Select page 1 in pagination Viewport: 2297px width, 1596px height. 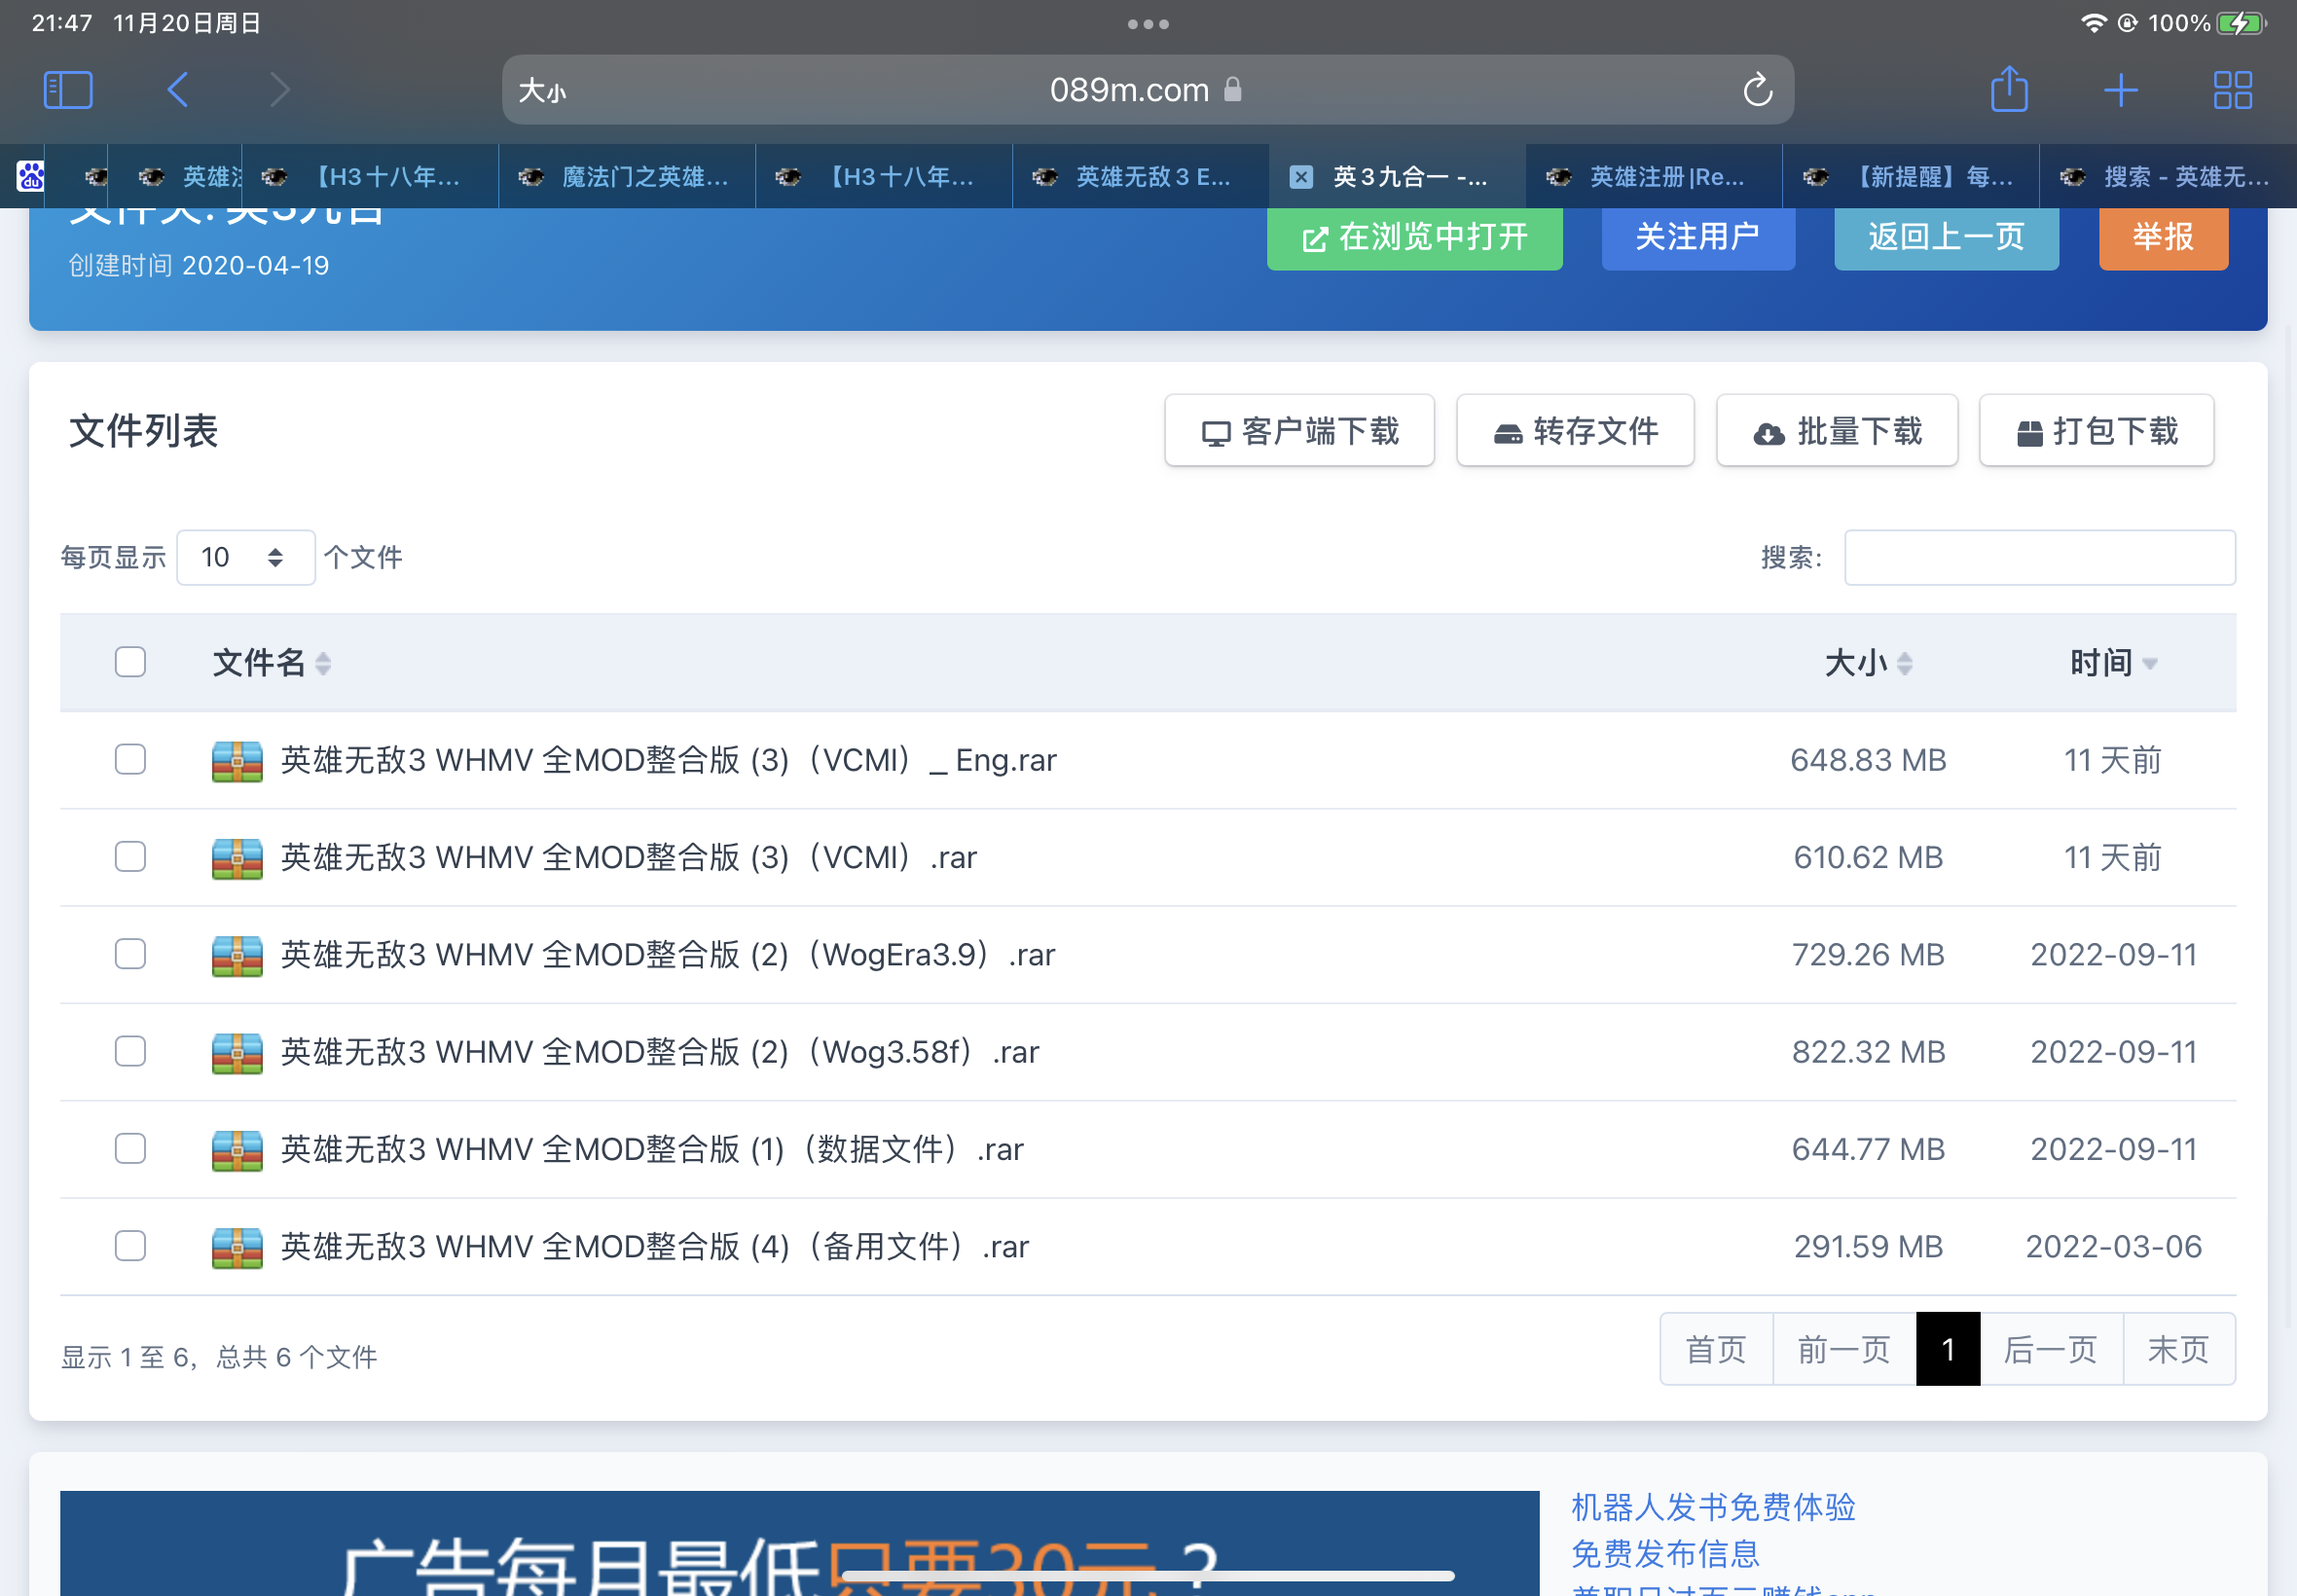pos(1948,1350)
